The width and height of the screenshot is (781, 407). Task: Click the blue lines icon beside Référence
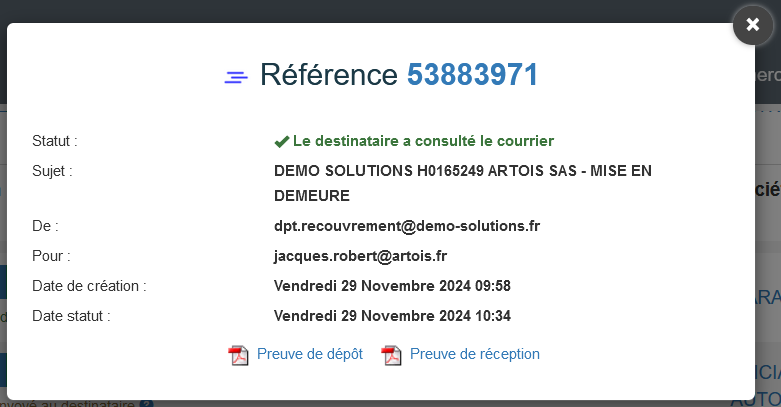(x=236, y=77)
